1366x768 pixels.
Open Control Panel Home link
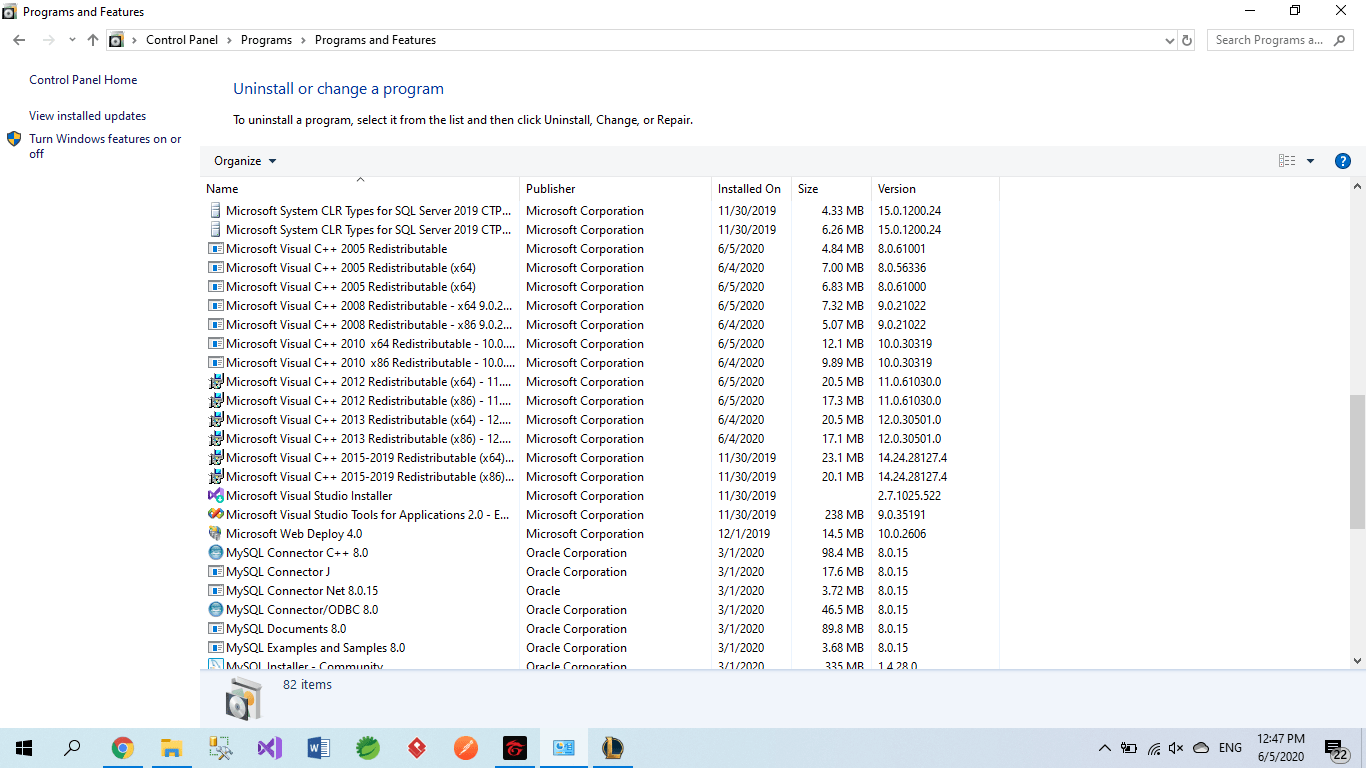click(83, 80)
